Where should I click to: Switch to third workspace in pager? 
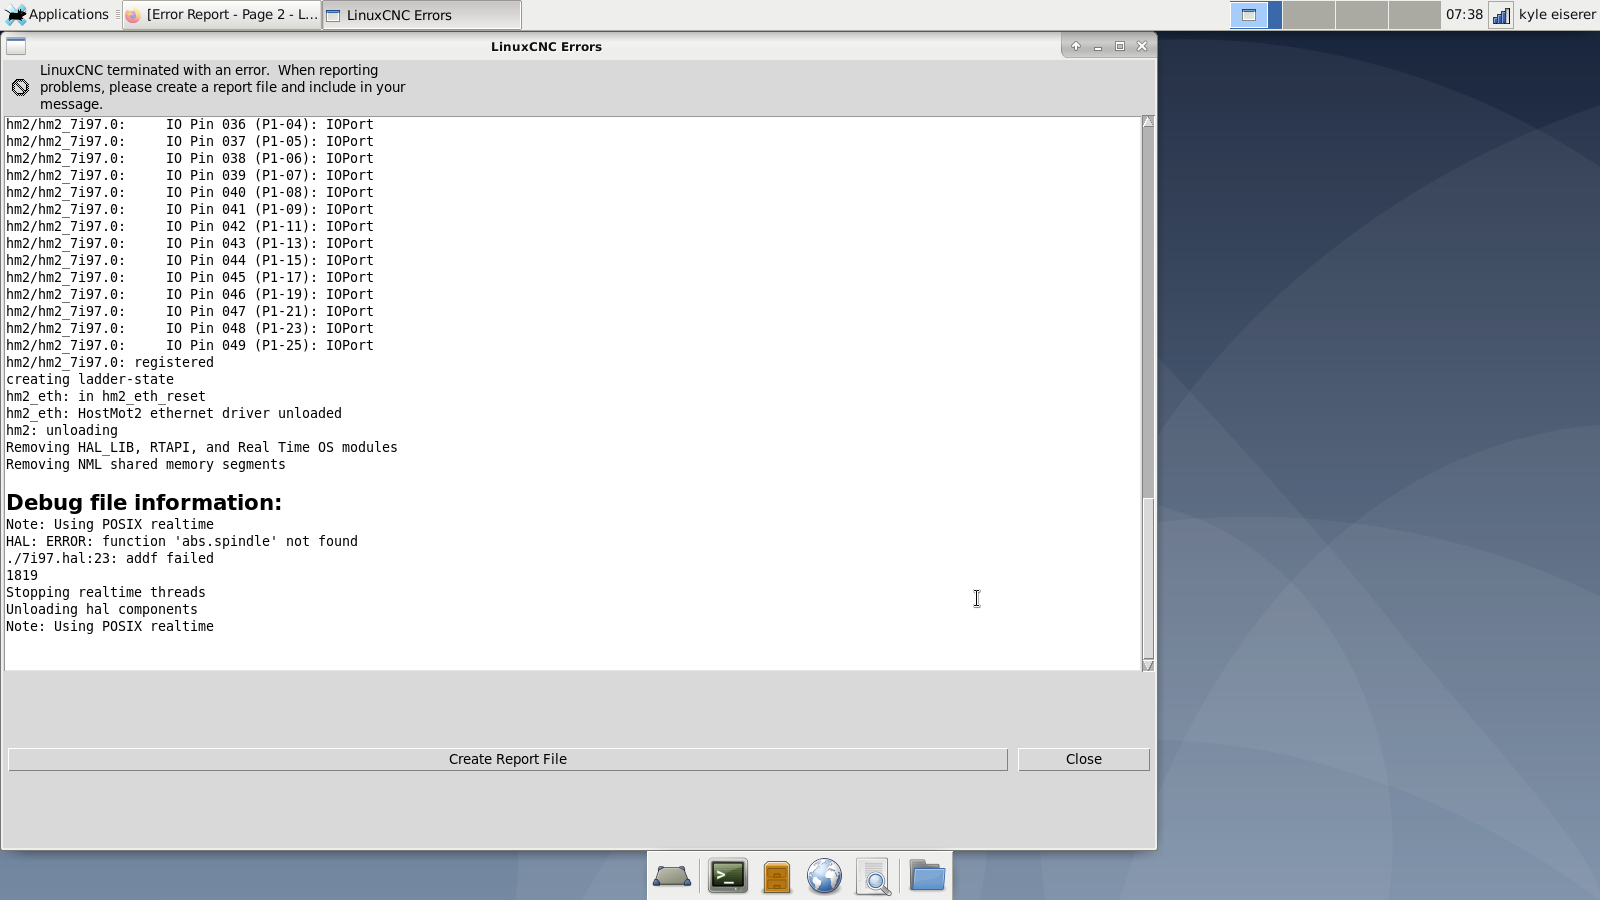tap(1362, 14)
